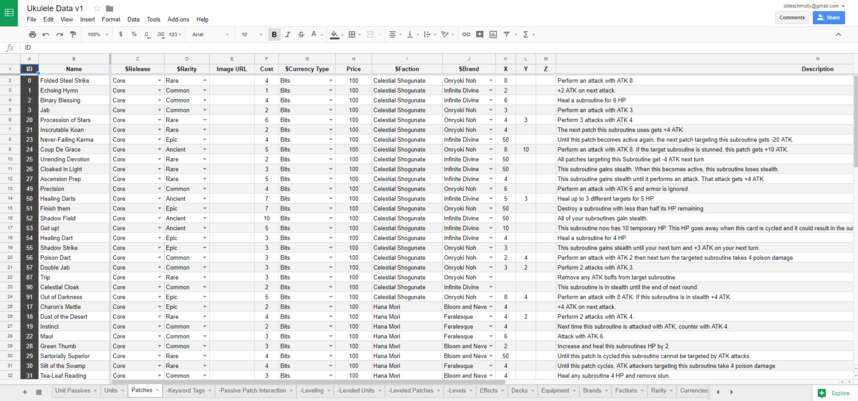Image resolution: width=858 pixels, height=401 pixels.
Task: Select column header letter G
Action: coord(307,59)
